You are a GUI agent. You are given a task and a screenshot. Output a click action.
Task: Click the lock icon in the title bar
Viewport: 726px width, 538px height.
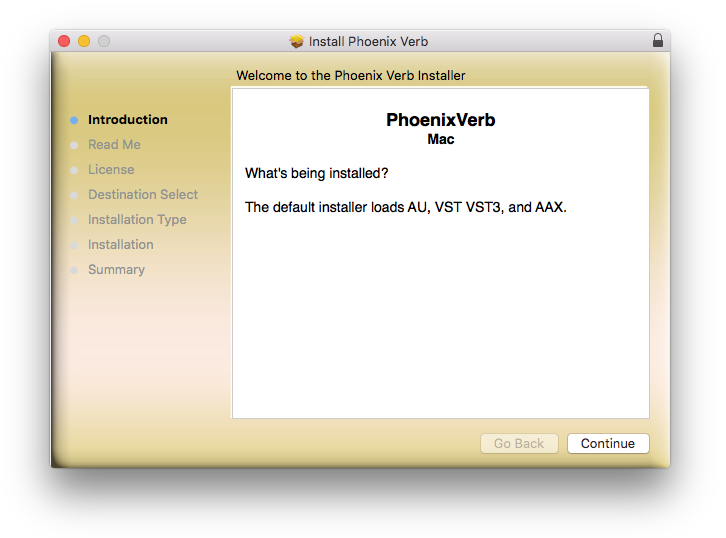[x=657, y=41]
